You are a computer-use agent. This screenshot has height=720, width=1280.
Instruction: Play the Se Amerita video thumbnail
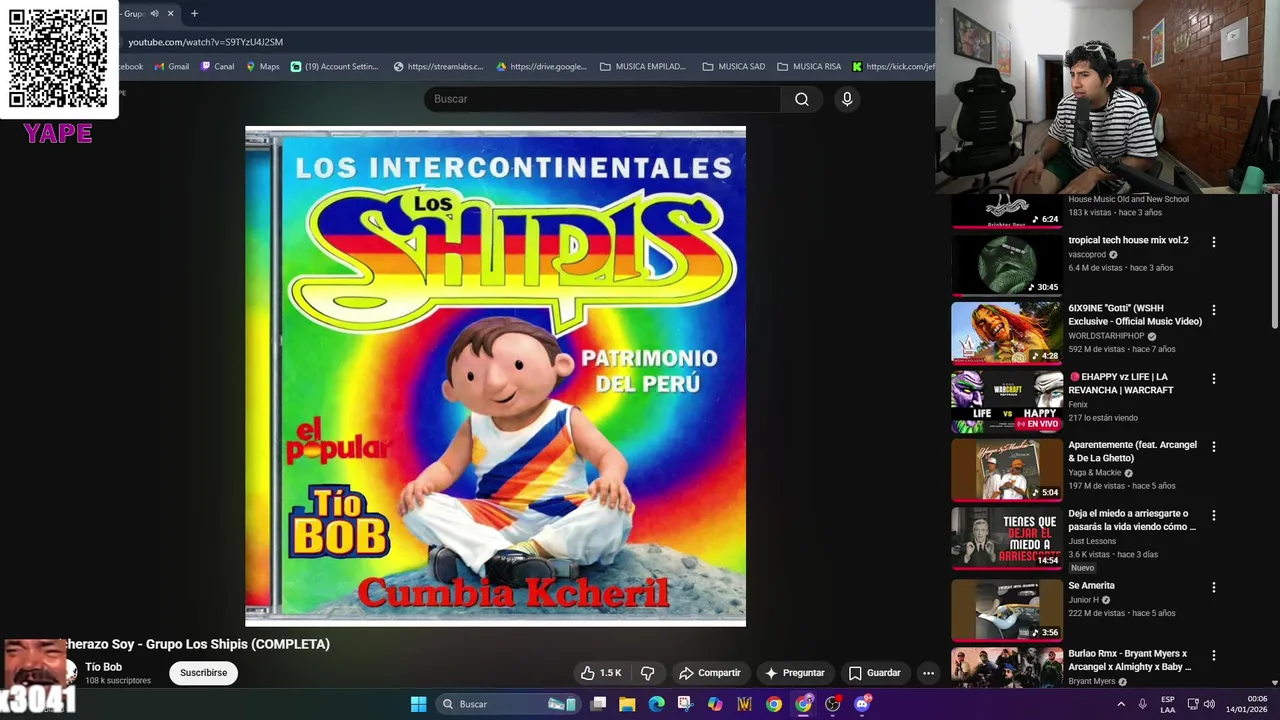coord(1006,609)
